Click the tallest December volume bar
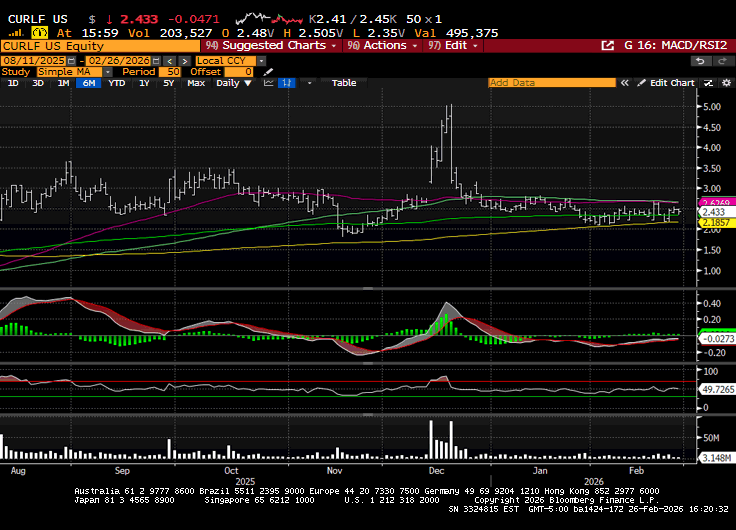The width and height of the screenshot is (736, 530). [431, 439]
